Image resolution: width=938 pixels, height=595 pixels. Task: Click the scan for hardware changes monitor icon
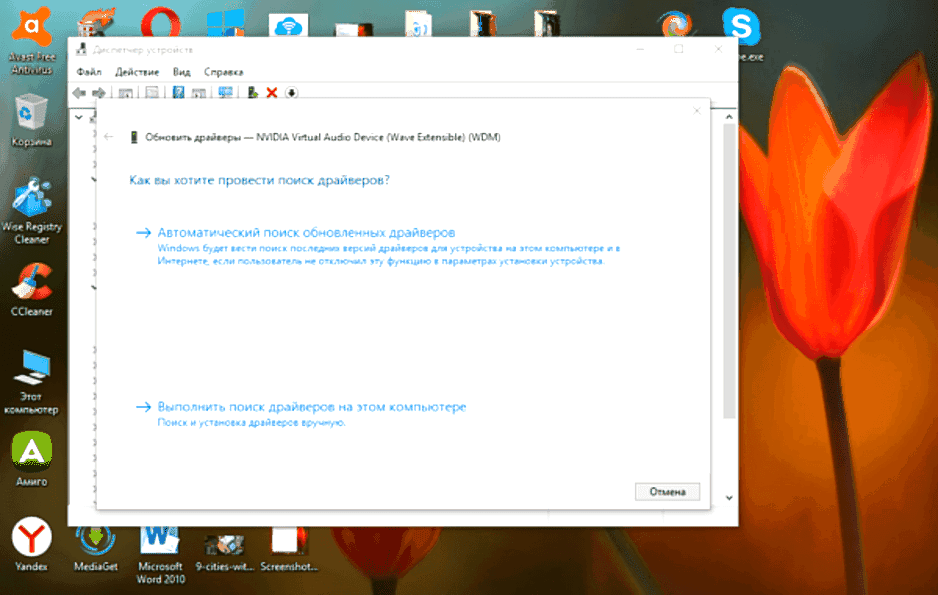(x=225, y=93)
